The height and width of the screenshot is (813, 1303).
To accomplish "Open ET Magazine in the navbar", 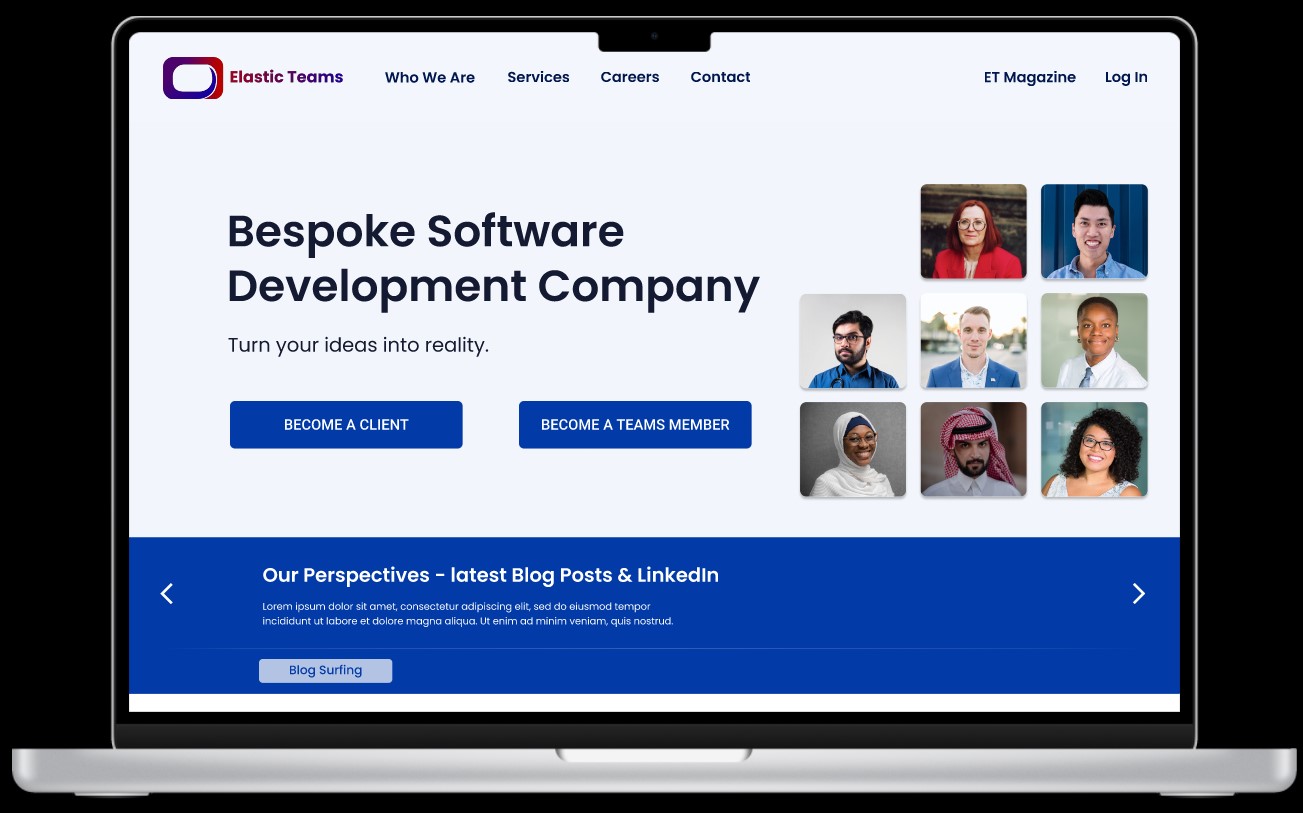I will point(1030,77).
